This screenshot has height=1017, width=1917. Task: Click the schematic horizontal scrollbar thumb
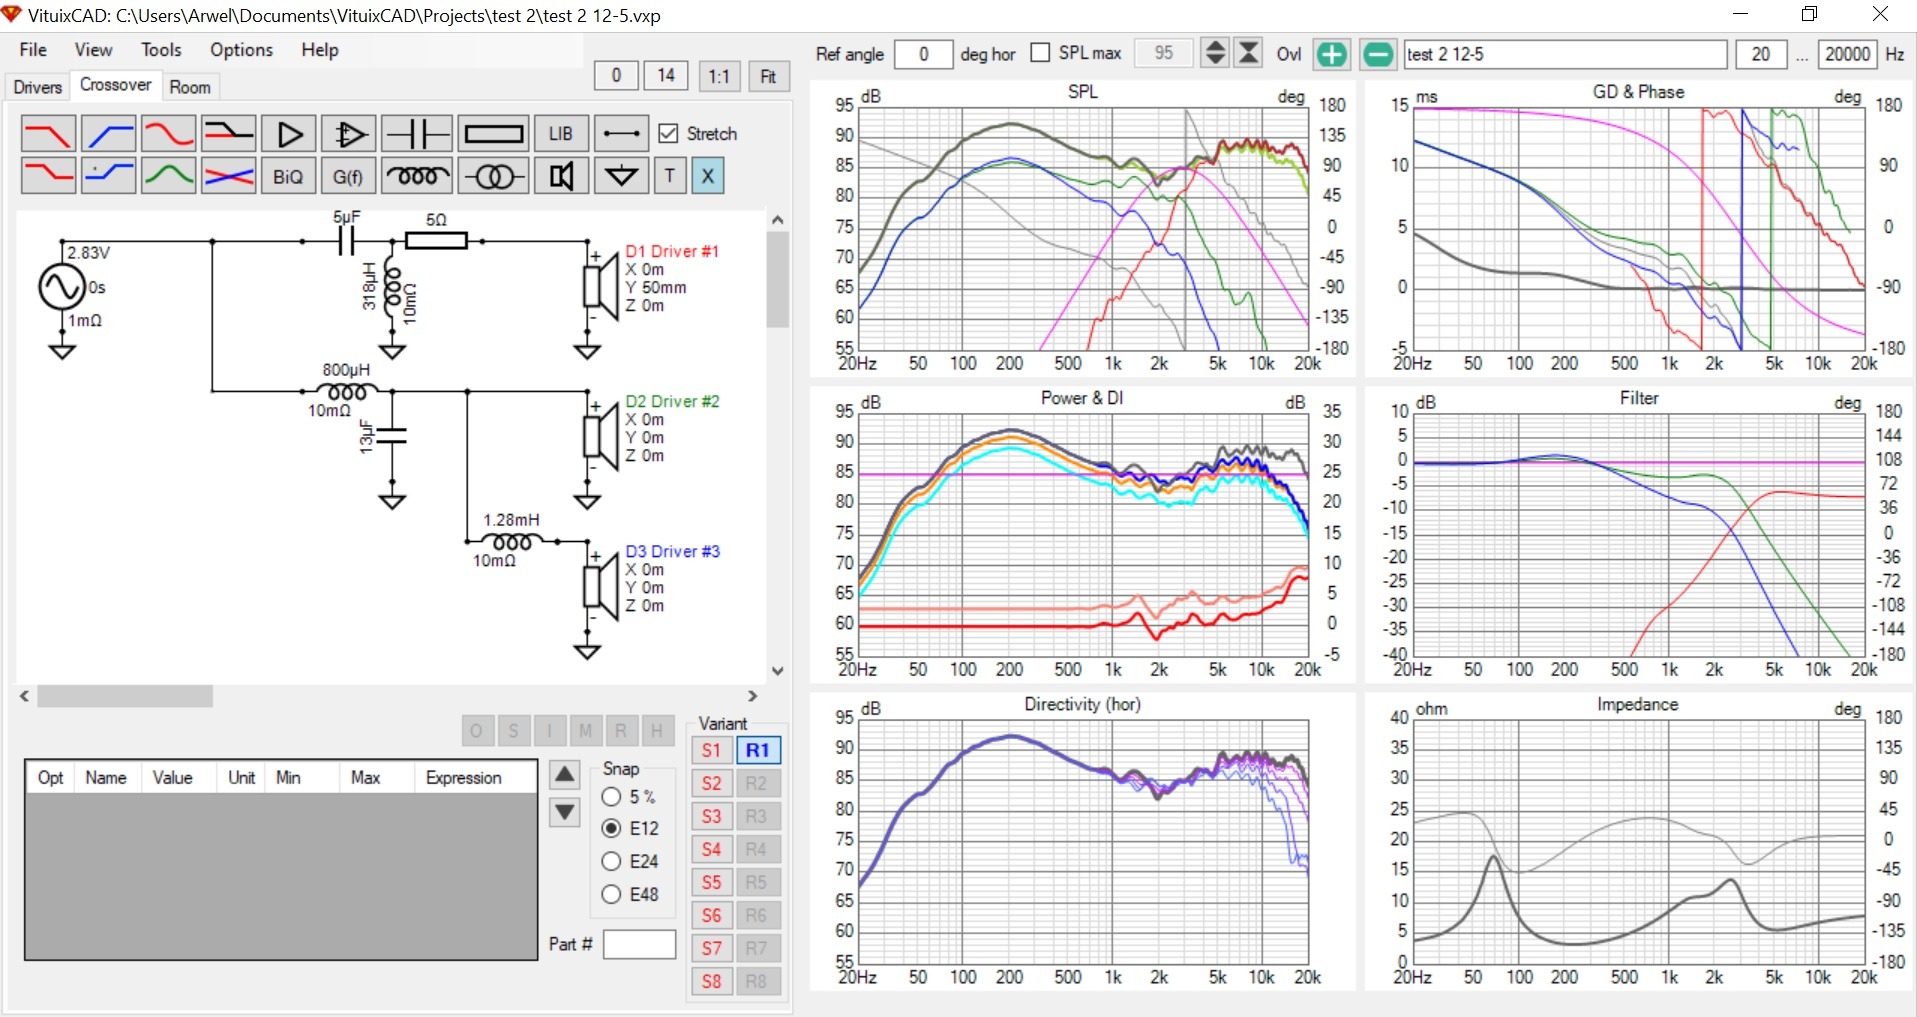(125, 696)
